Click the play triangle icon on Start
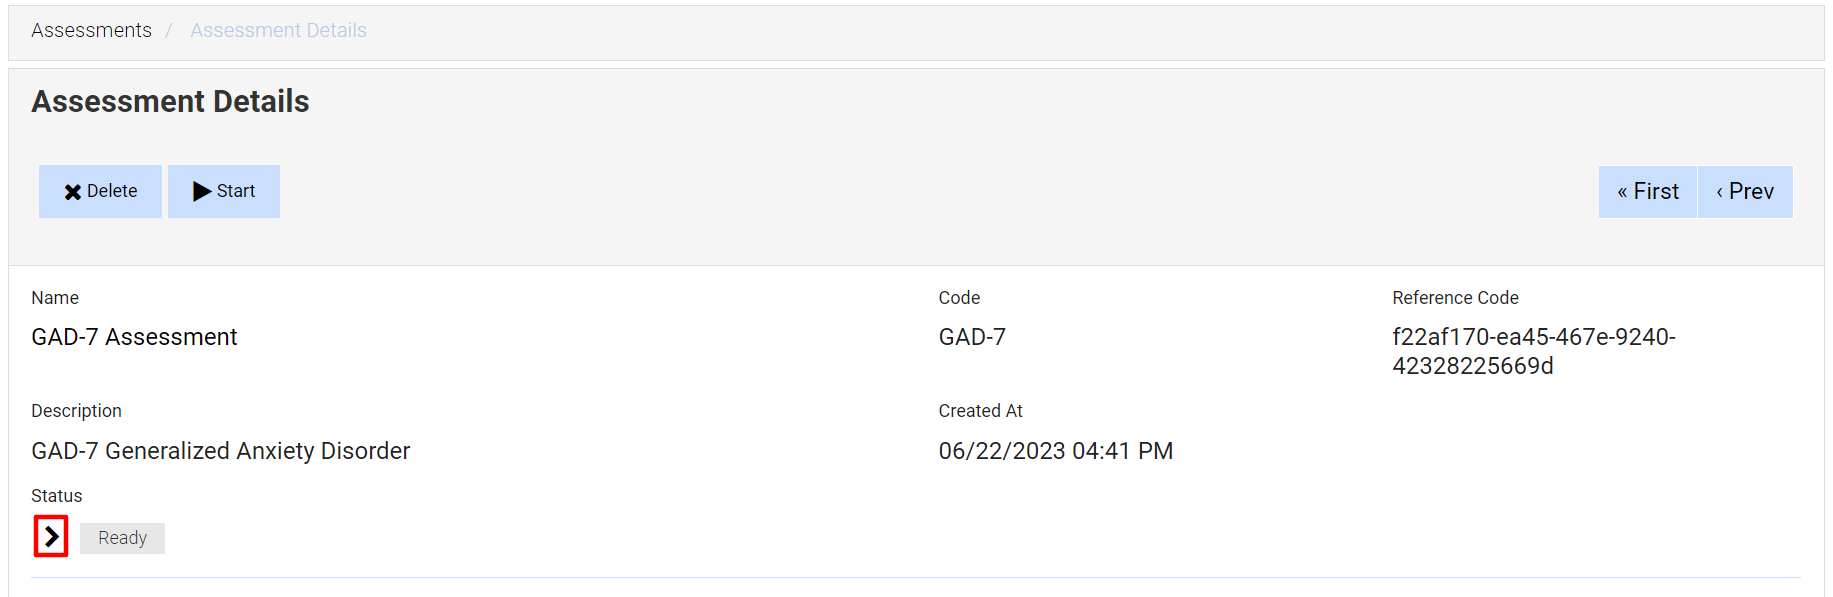 pyautogui.click(x=202, y=191)
